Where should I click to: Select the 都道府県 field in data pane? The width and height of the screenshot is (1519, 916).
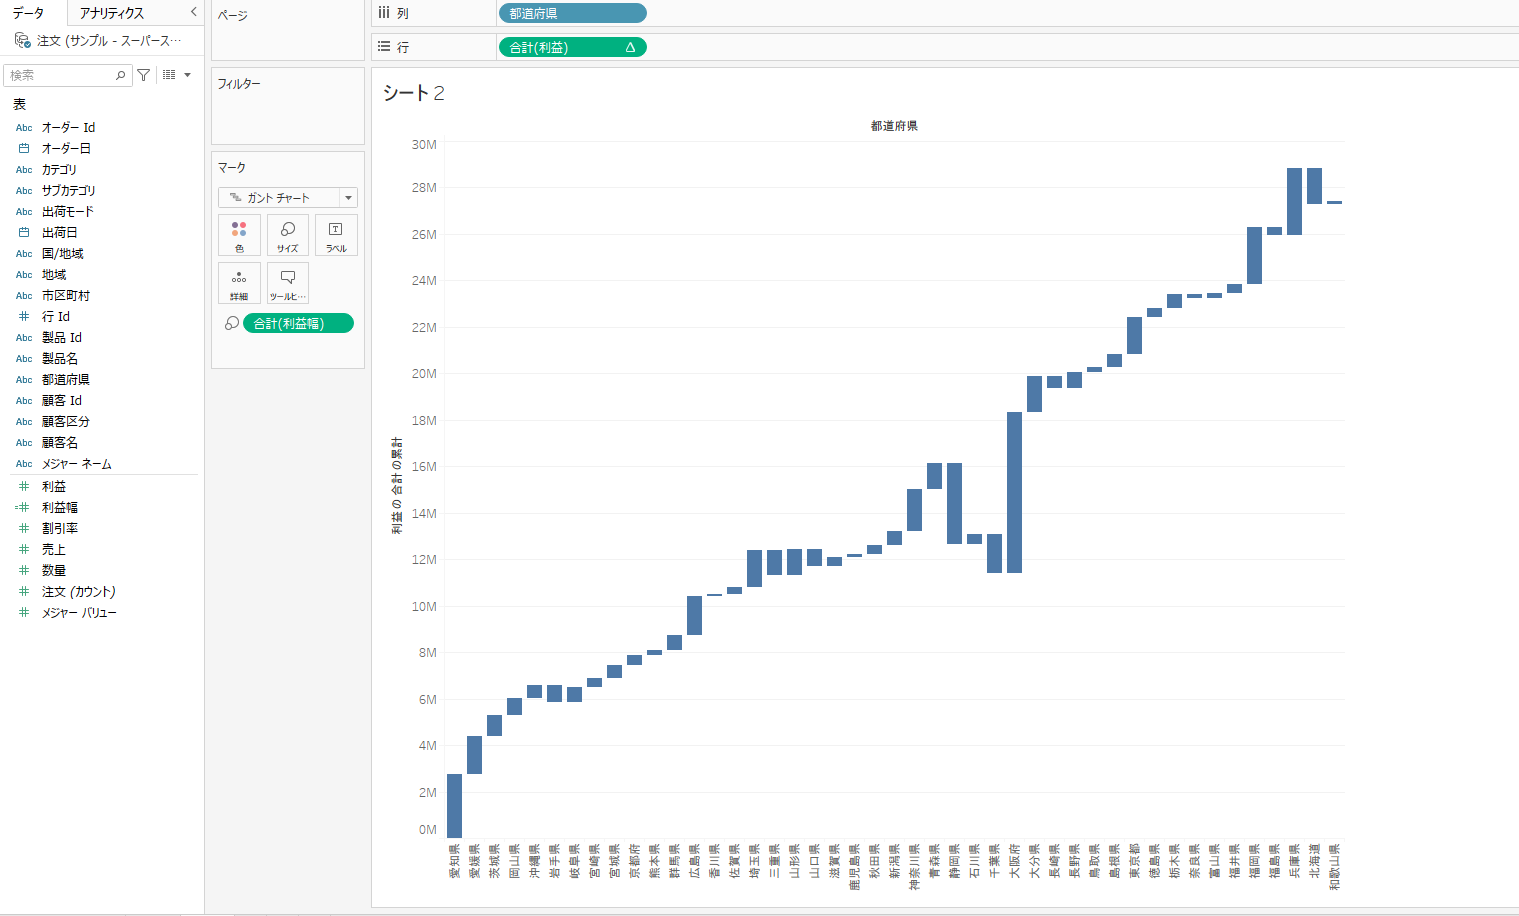click(66, 379)
